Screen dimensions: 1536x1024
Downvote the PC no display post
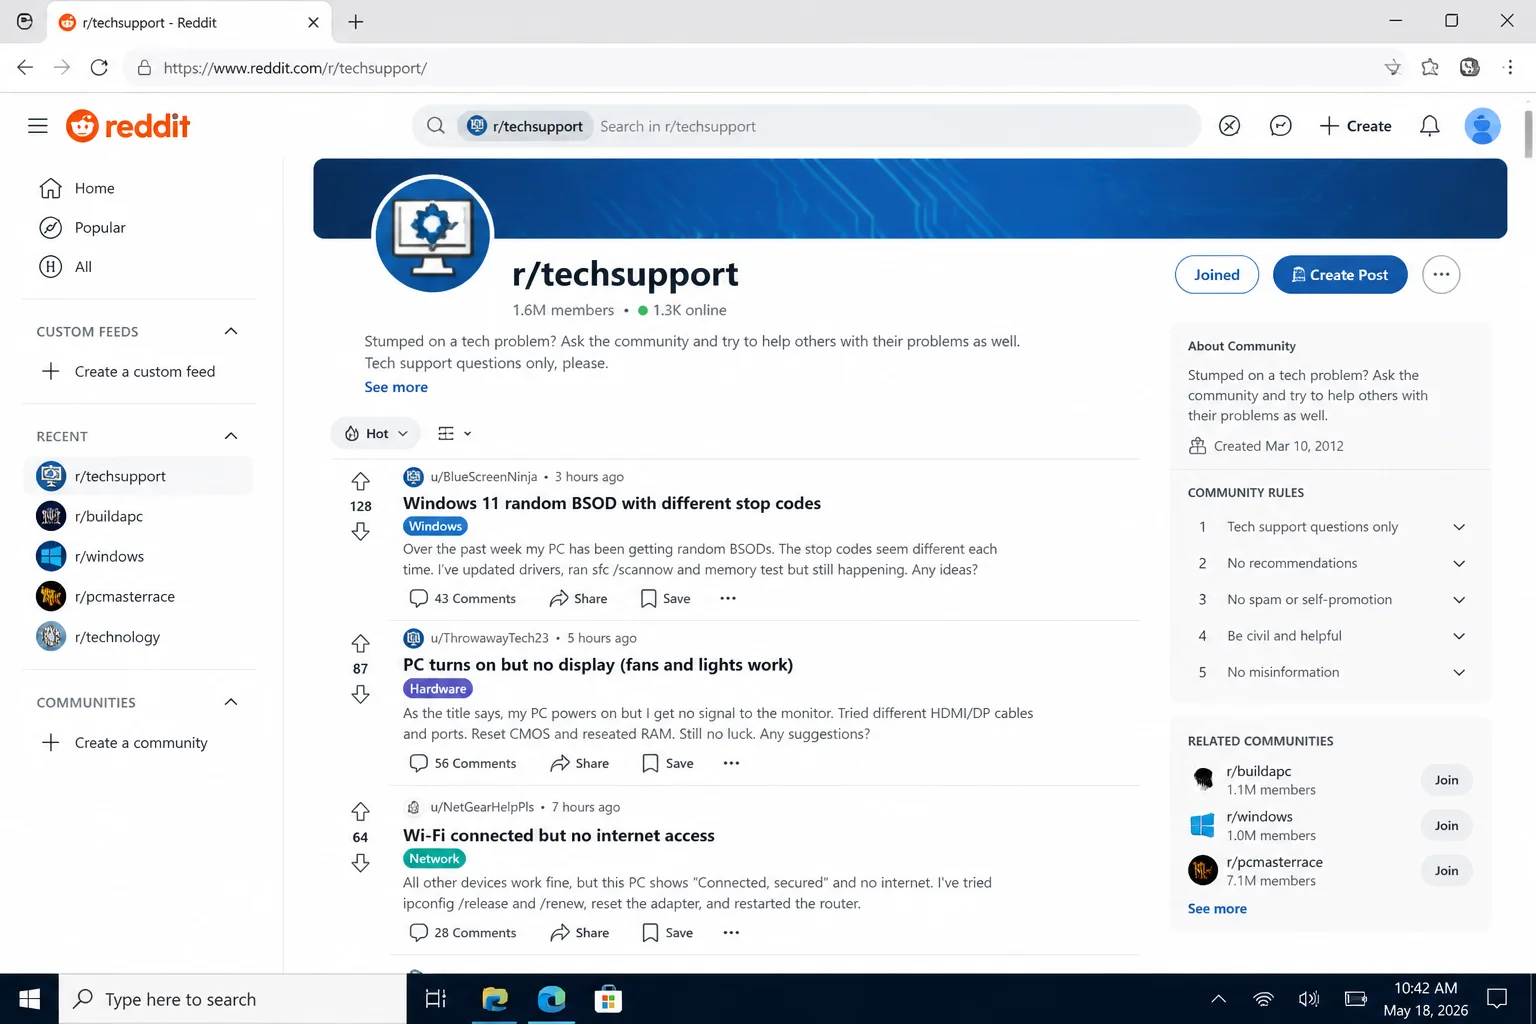(361, 694)
